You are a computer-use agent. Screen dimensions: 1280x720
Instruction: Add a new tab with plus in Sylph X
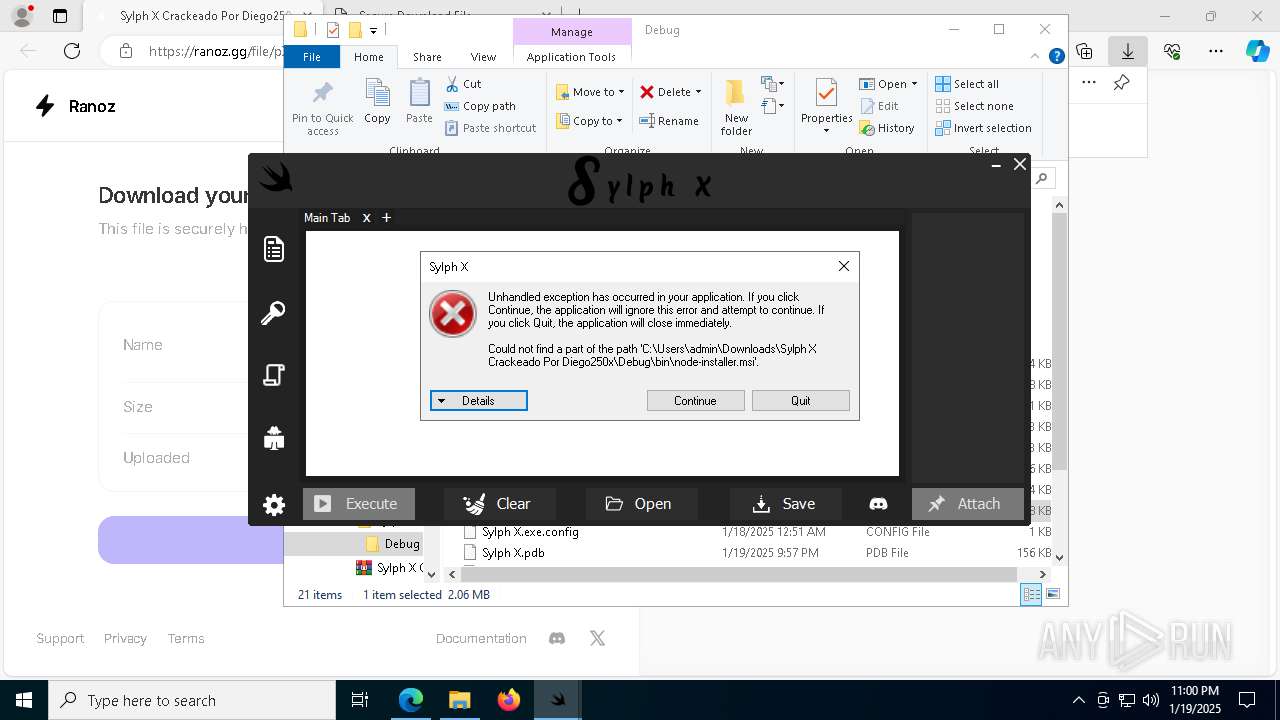coord(386,217)
